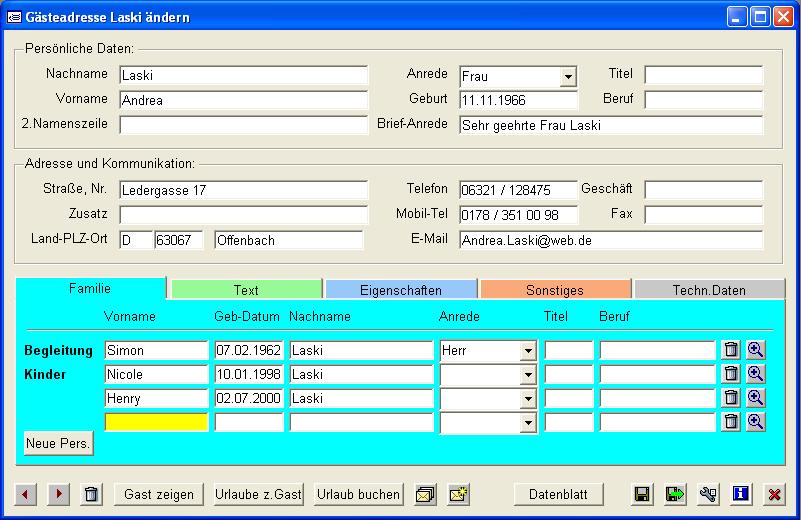Click the new email envelope icon
Image resolution: width=801 pixels, height=520 pixels.
pos(458,494)
